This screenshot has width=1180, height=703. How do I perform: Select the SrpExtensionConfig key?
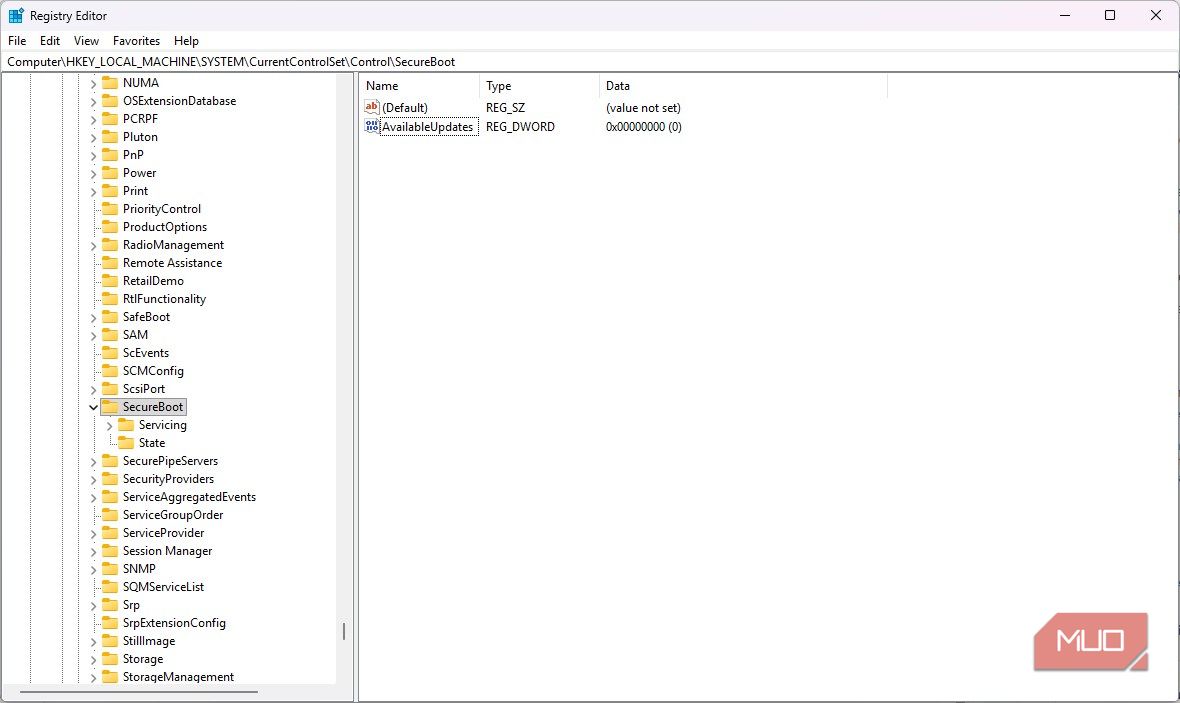[x=174, y=623]
